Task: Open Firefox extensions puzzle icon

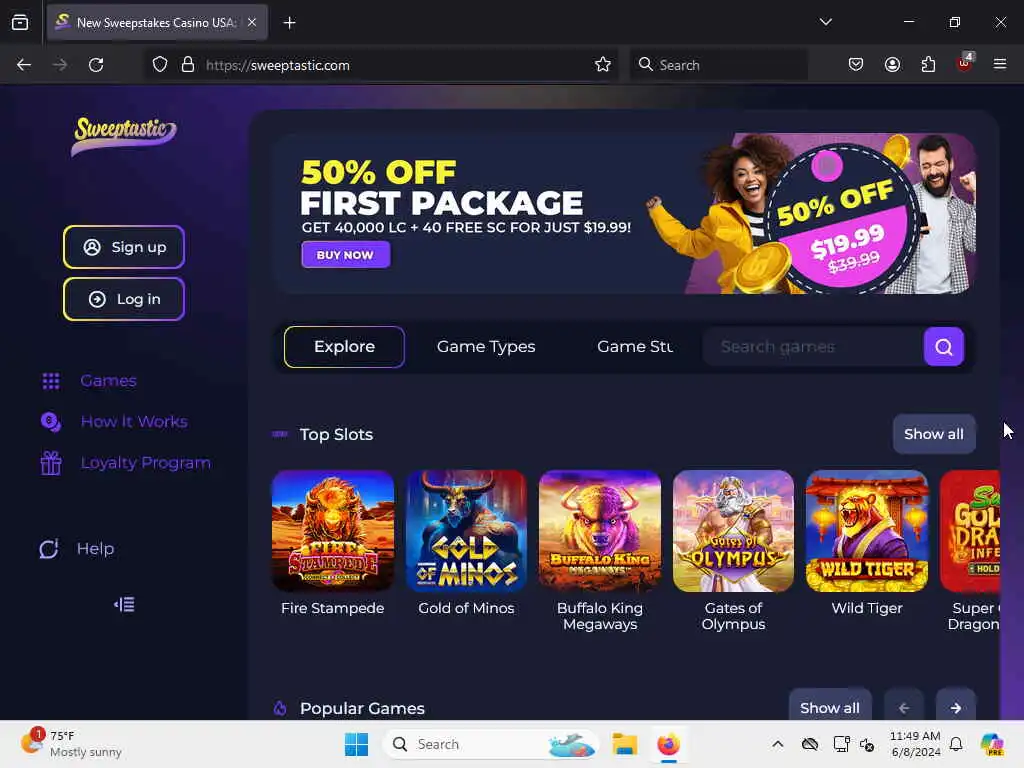Action: tap(928, 65)
